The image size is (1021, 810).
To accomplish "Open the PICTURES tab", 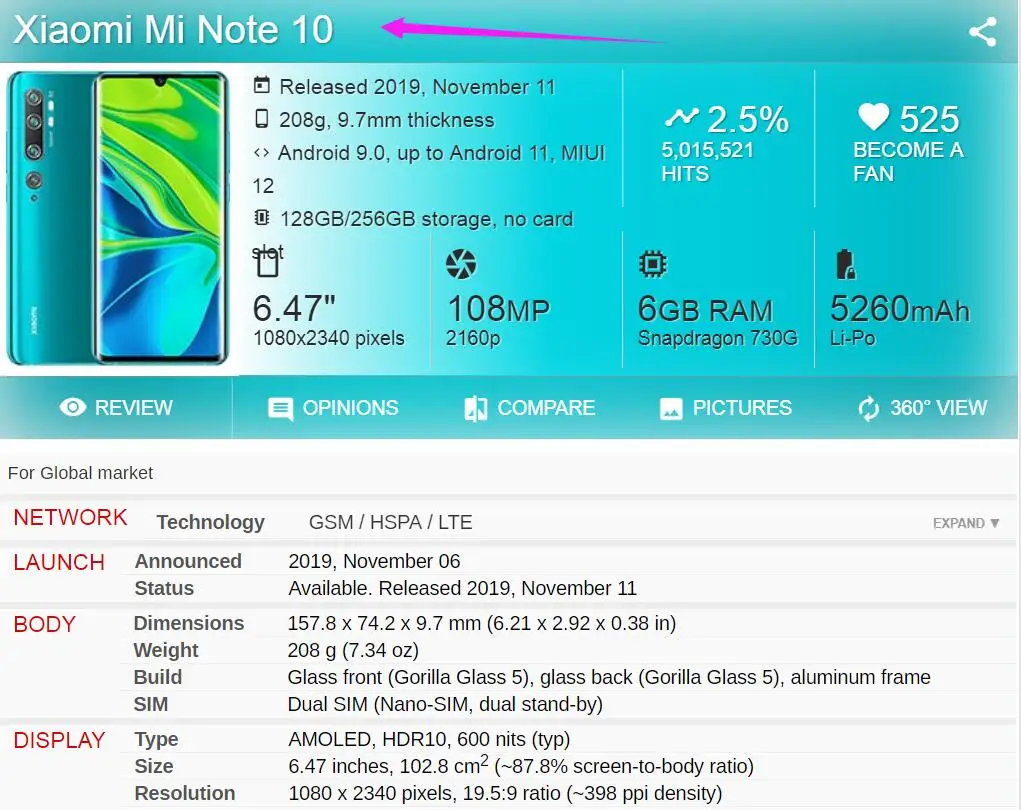I will tap(725, 408).
